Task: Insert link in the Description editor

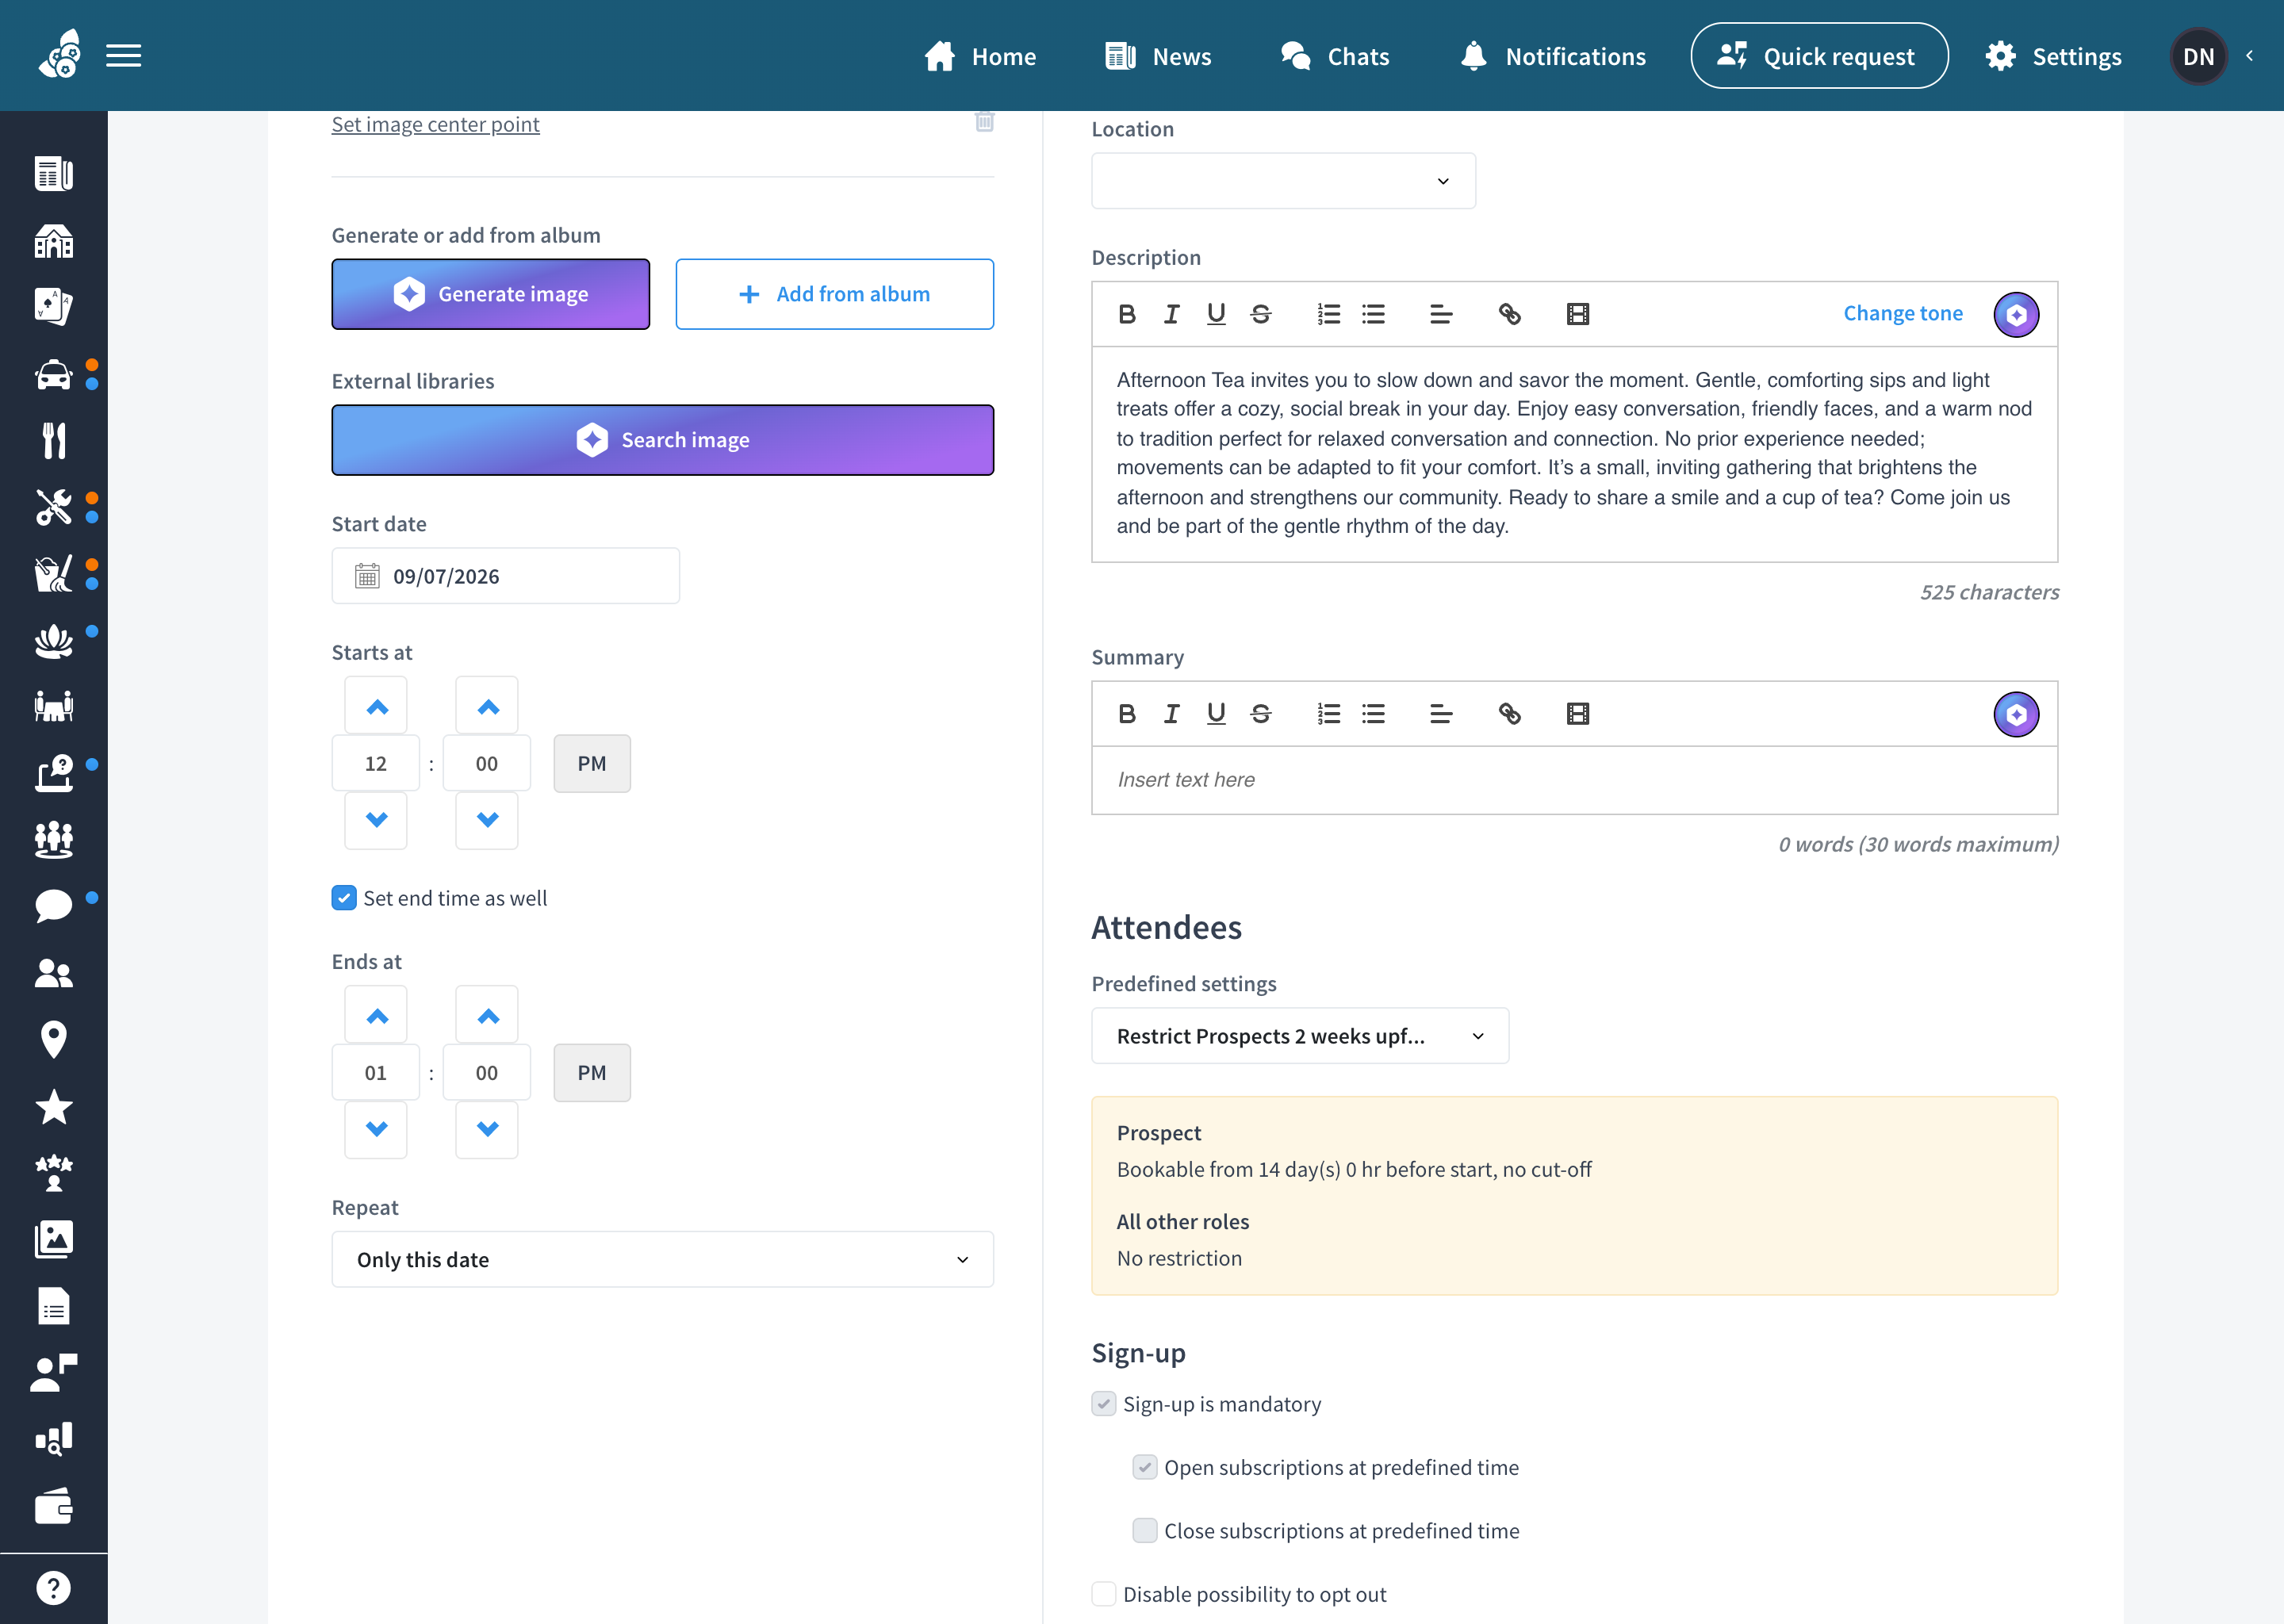Action: (1510, 314)
